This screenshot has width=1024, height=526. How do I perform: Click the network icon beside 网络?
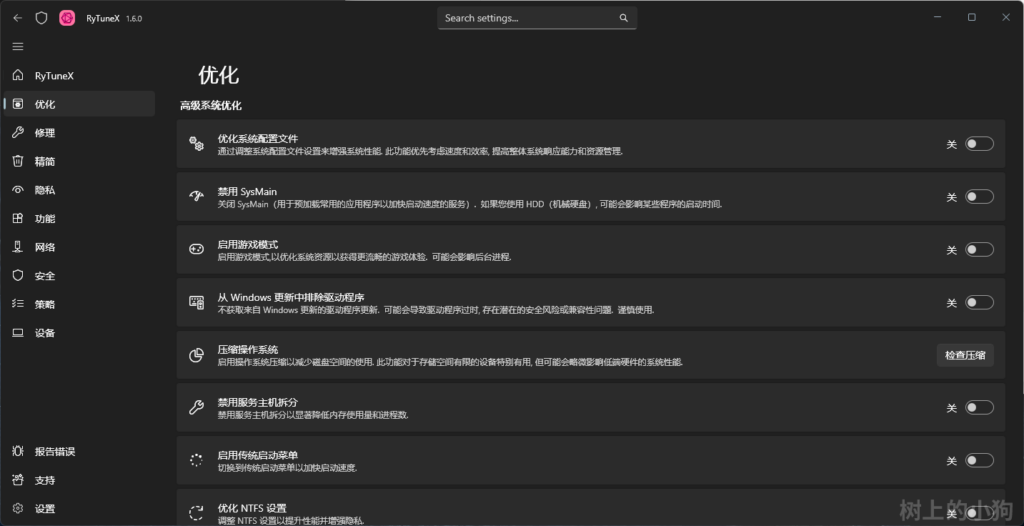tap(18, 247)
